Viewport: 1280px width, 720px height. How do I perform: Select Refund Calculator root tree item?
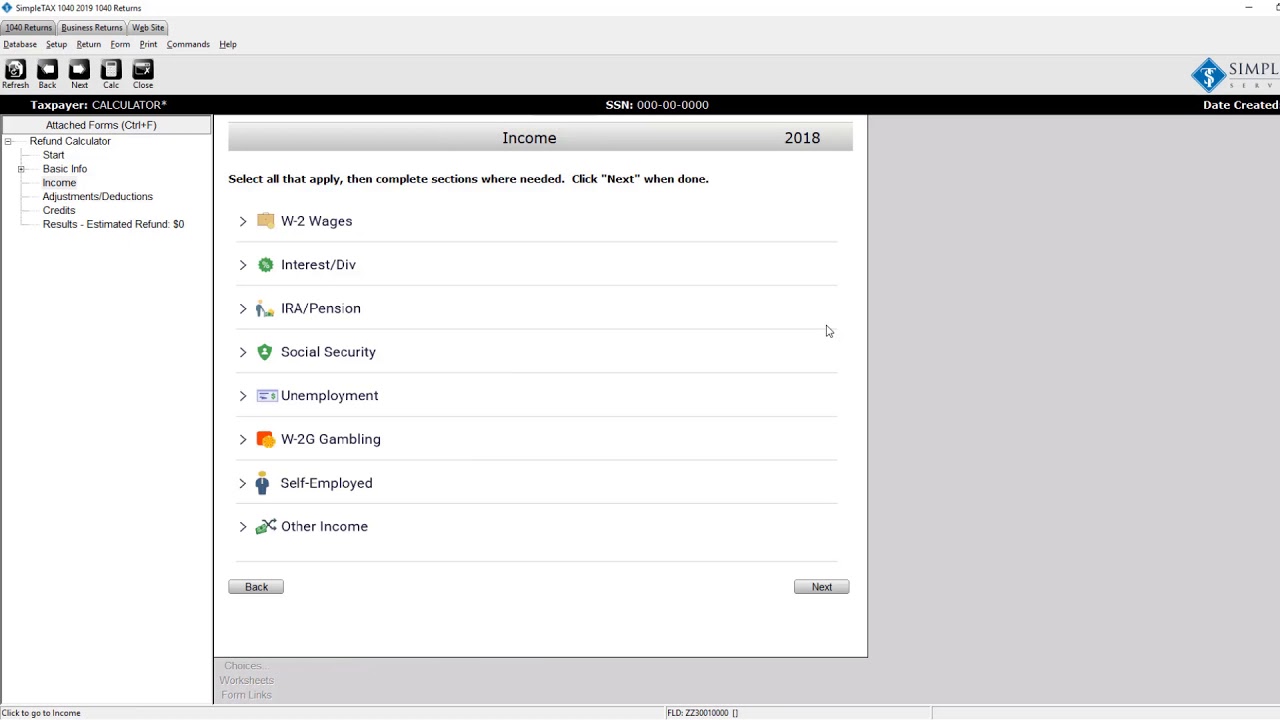[x=70, y=141]
